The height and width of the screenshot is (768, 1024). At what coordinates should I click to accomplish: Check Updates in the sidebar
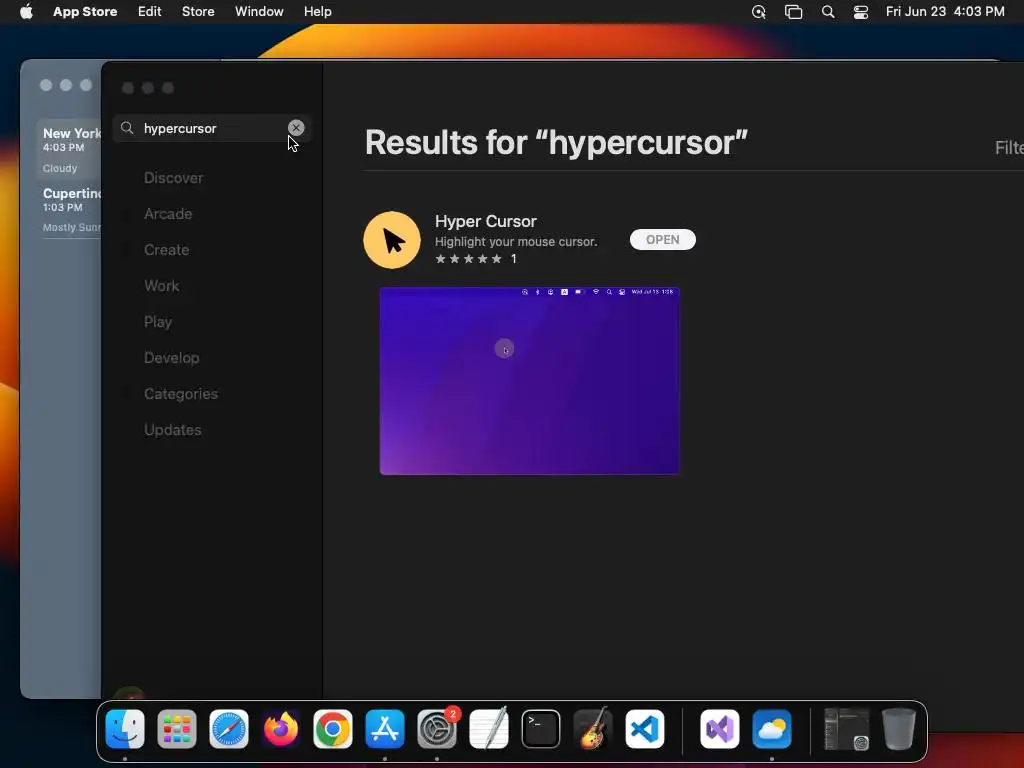click(172, 430)
